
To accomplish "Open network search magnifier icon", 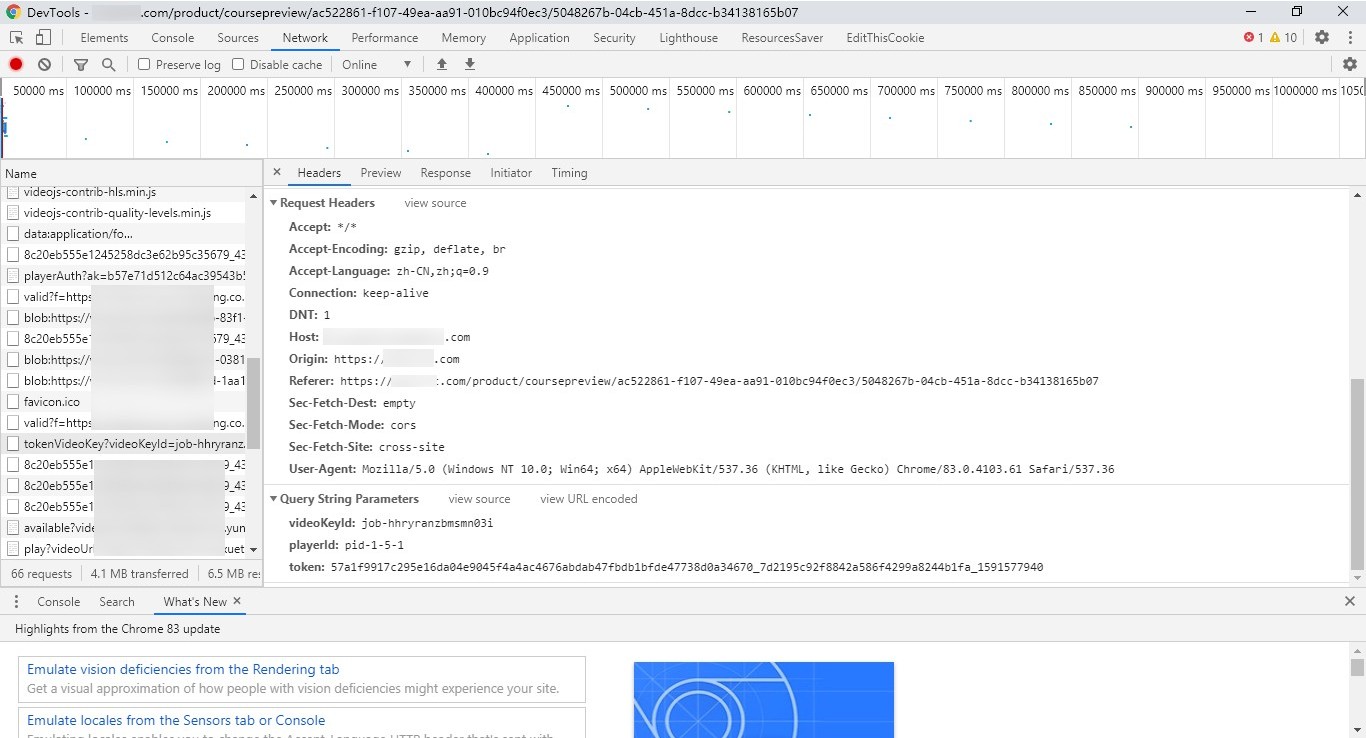I will tap(108, 64).
